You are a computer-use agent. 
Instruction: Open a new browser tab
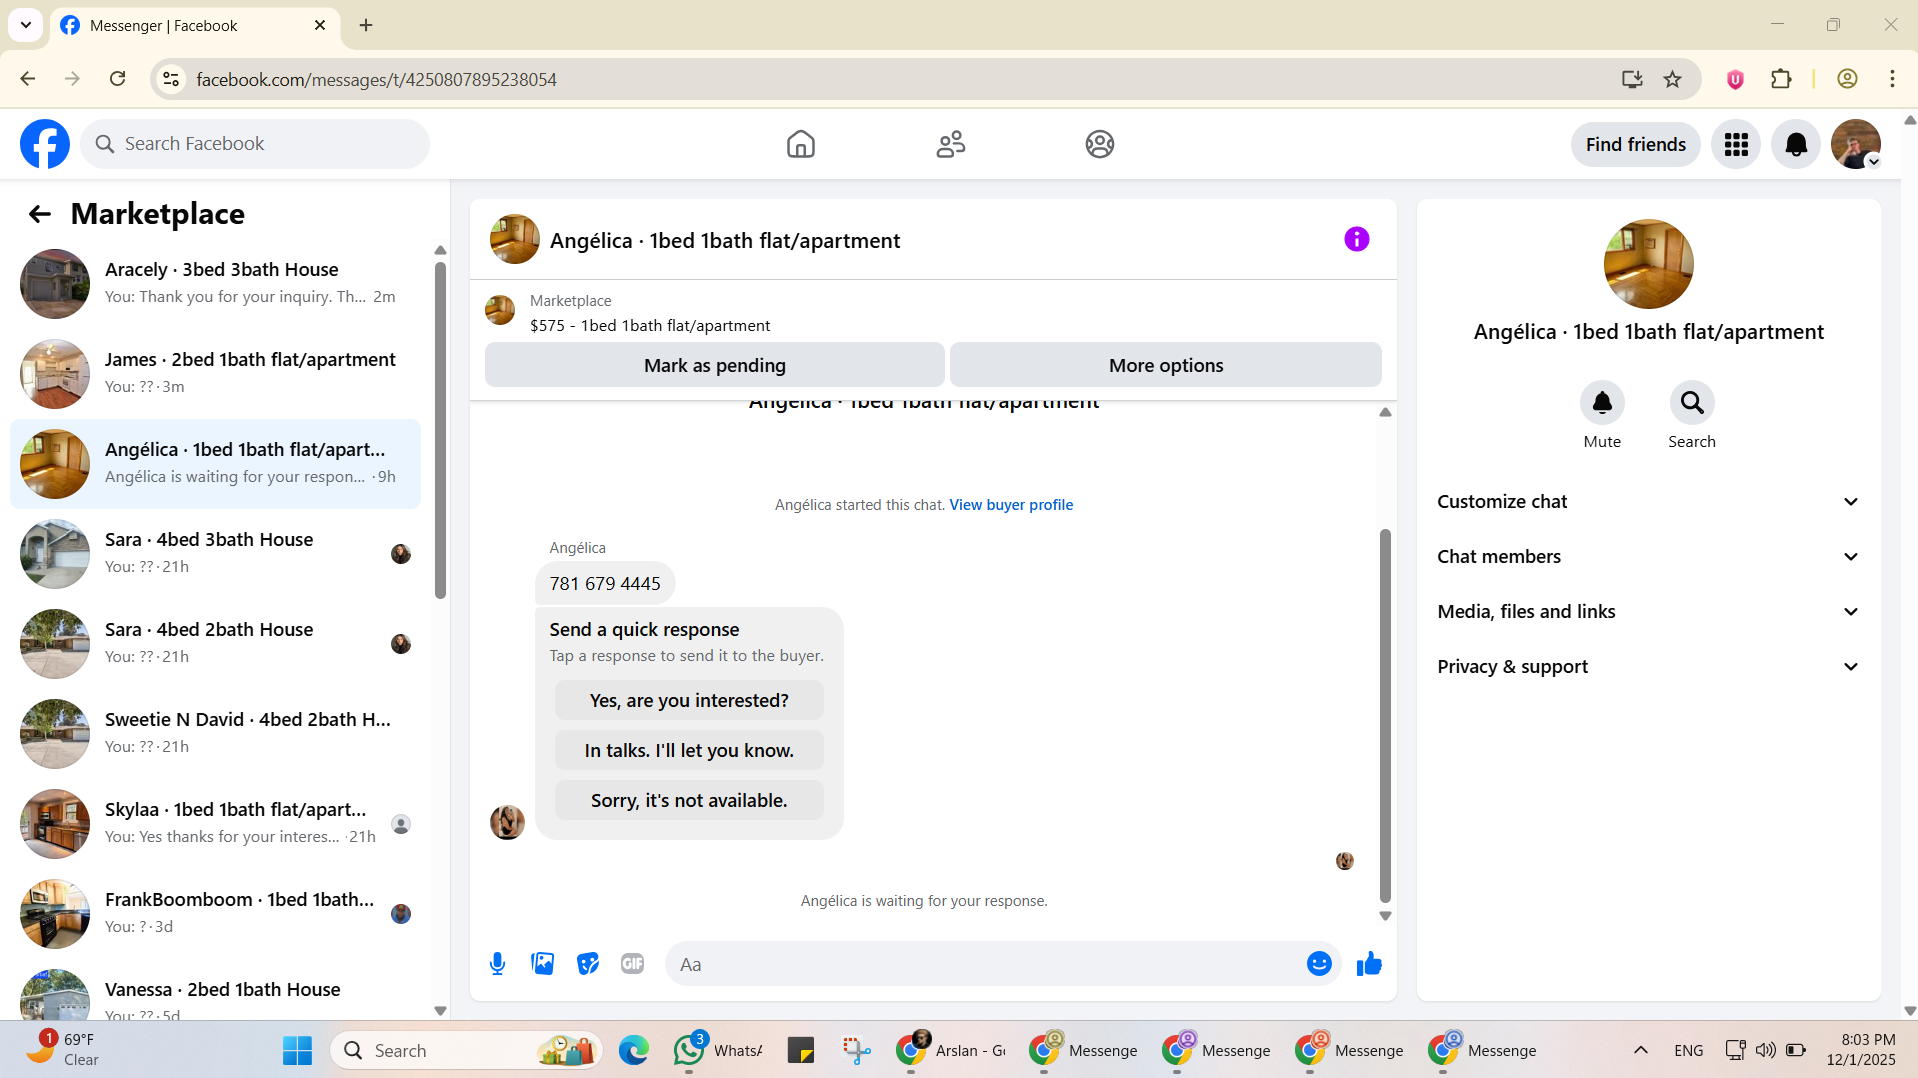366,26
